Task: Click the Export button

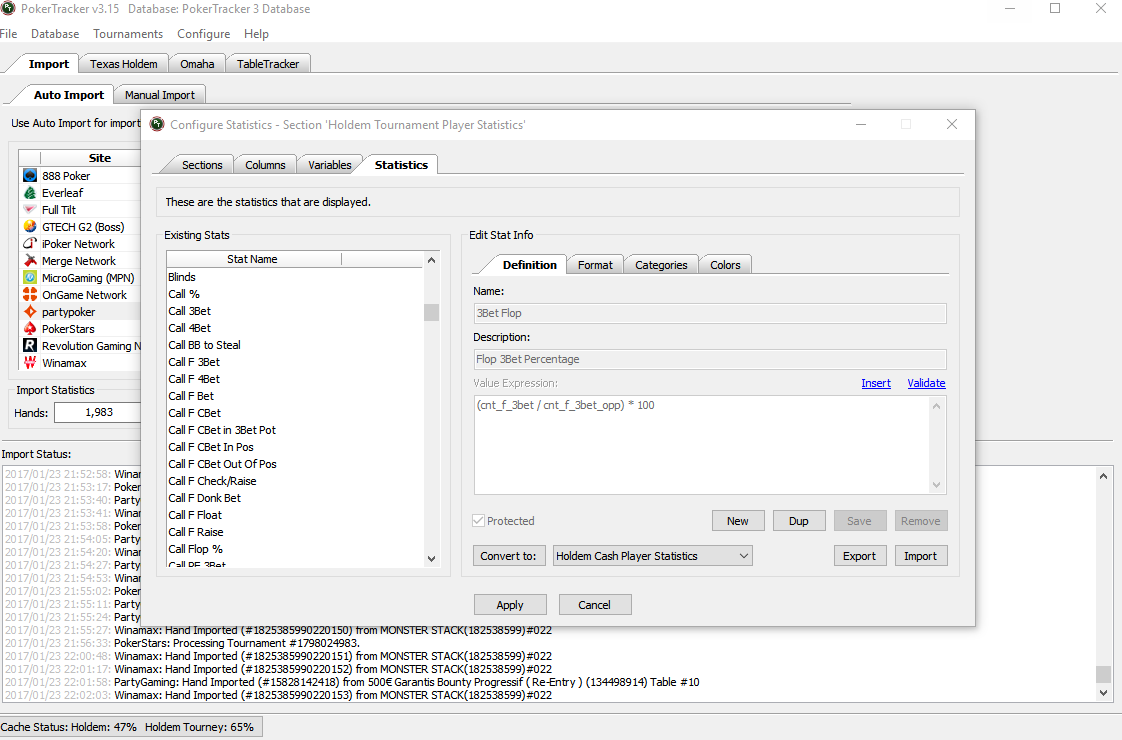Action: click(x=859, y=556)
